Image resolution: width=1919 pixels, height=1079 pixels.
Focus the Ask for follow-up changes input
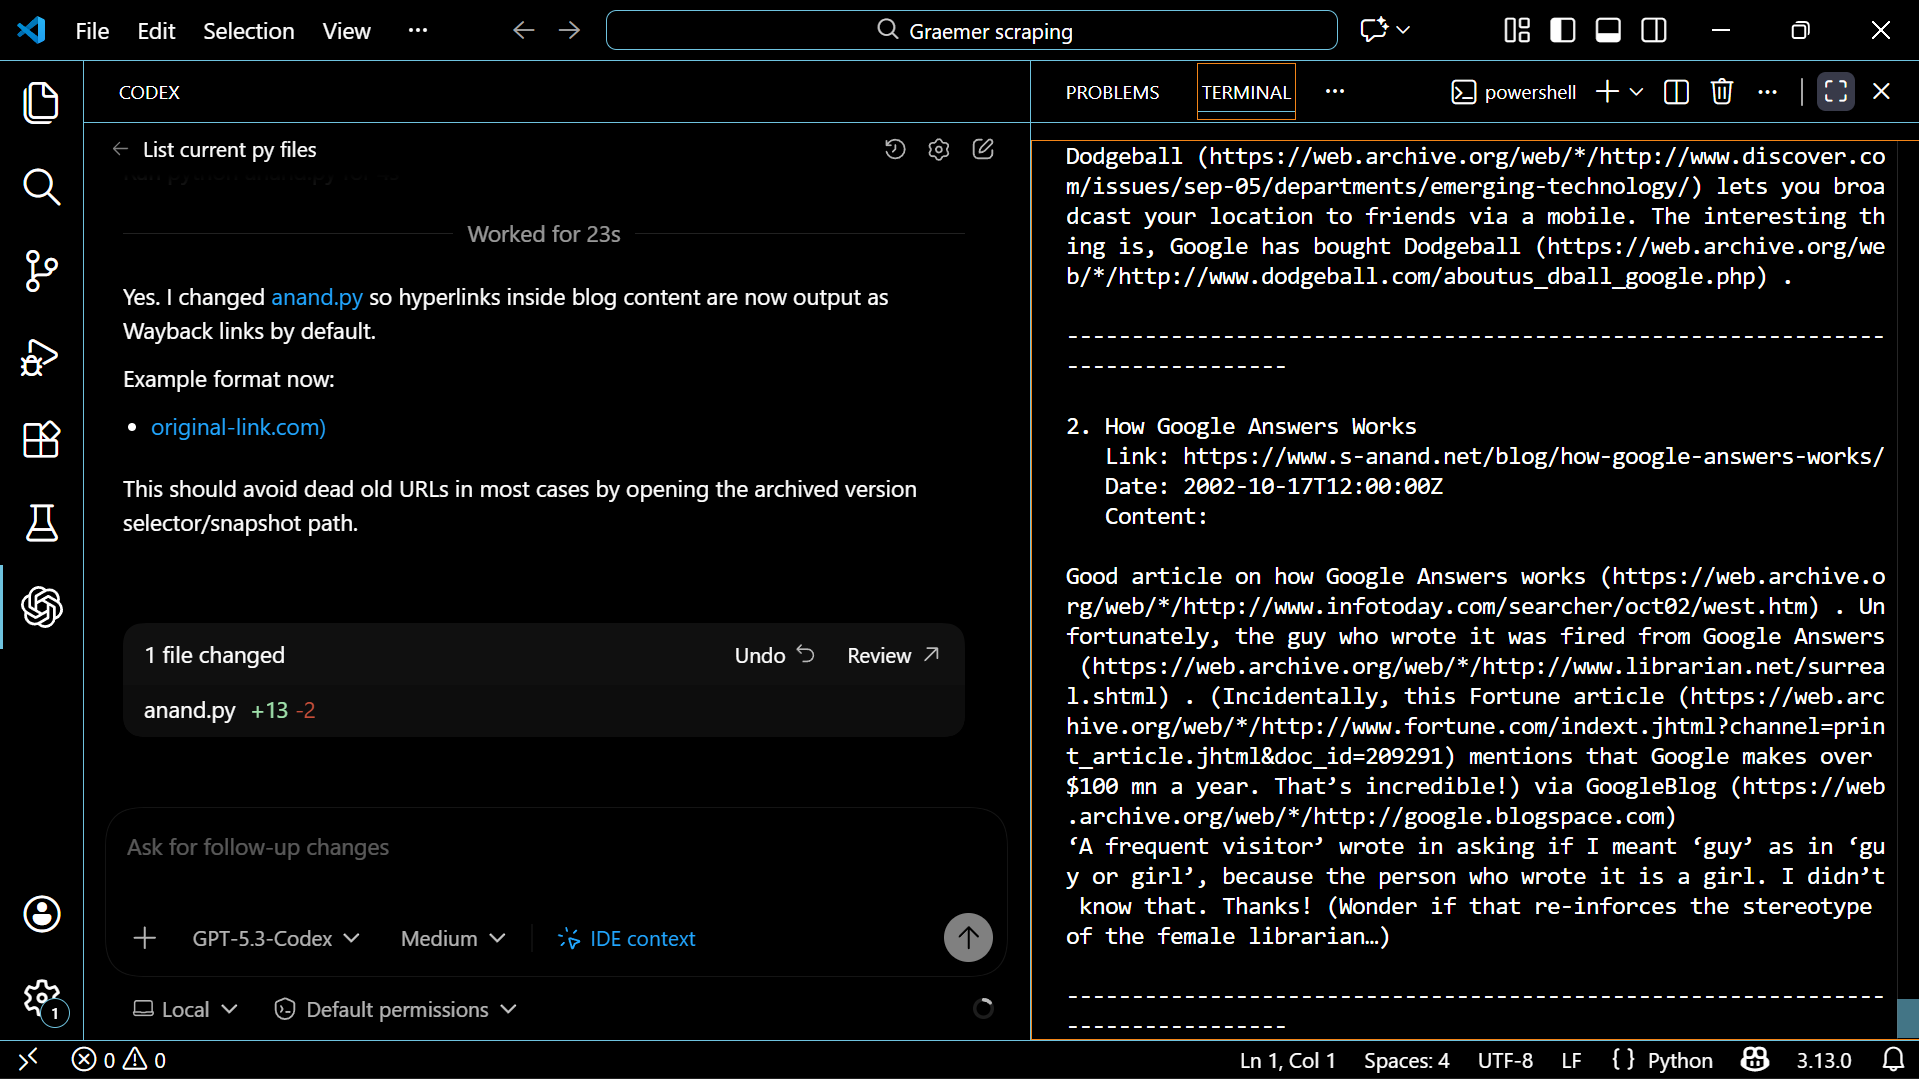[x=555, y=847]
